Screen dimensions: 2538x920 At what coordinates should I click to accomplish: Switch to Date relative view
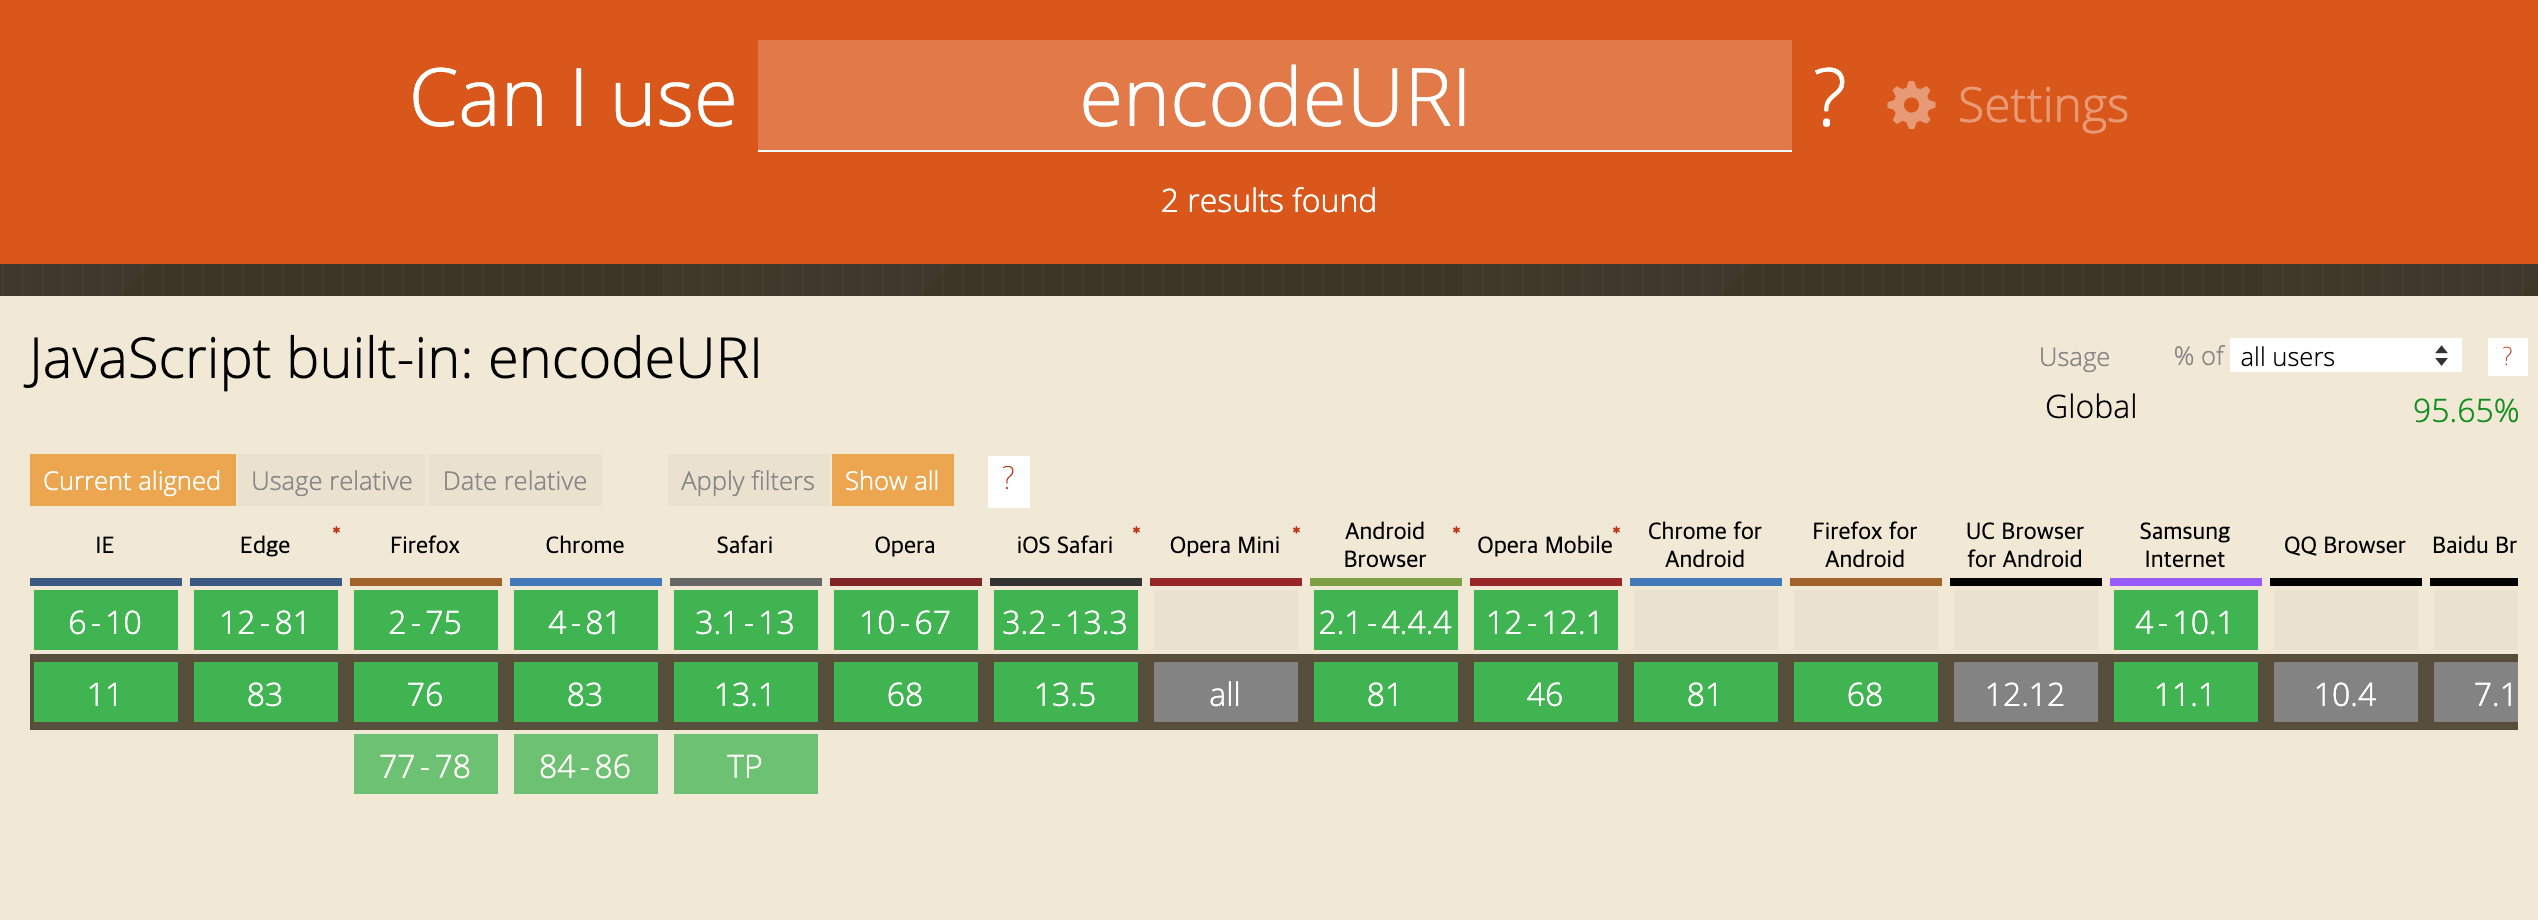[x=515, y=481]
